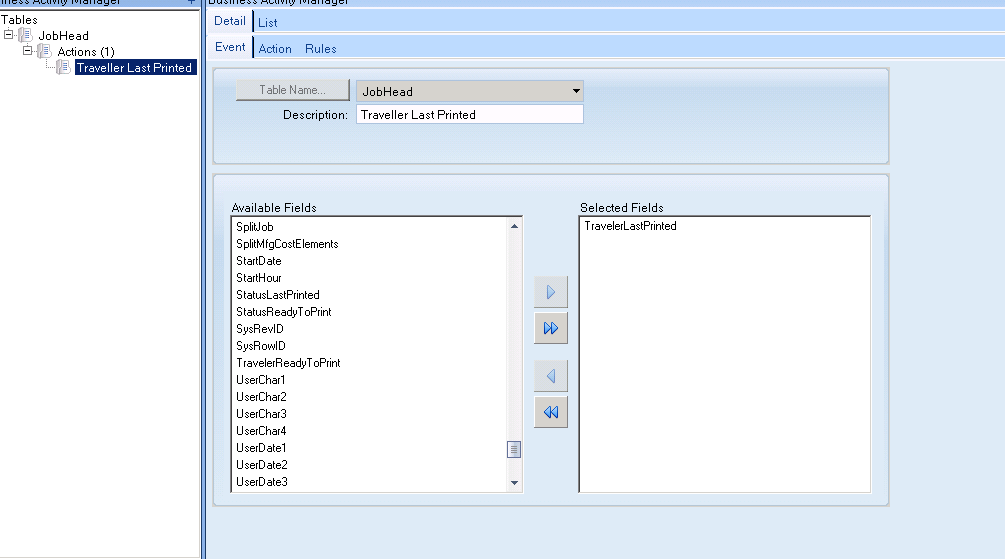Select UserChar2 in Available Fields
1005x559 pixels.
pos(261,397)
